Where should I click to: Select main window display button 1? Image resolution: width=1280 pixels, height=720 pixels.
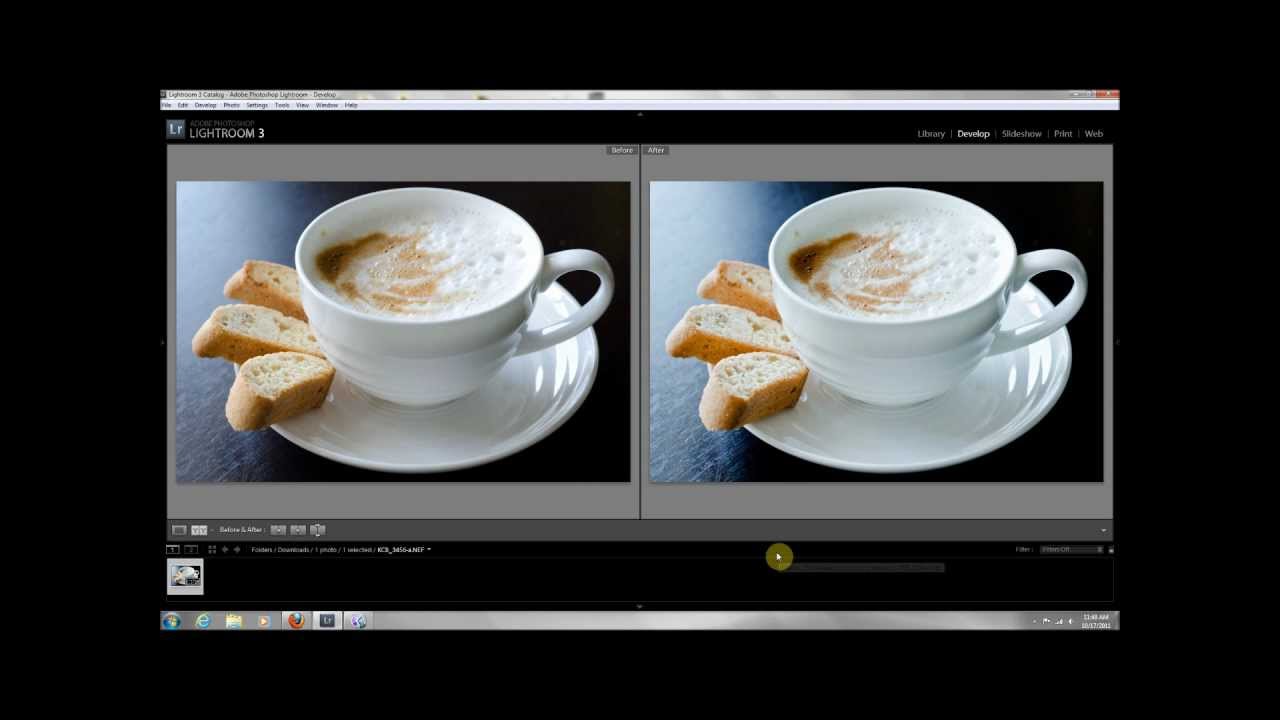pyautogui.click(x=172, y=549)
